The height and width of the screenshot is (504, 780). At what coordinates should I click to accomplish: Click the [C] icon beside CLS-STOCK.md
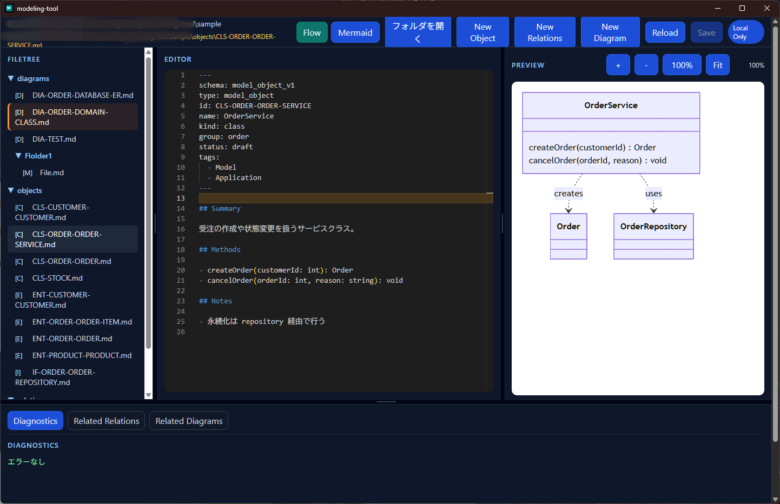19,278
